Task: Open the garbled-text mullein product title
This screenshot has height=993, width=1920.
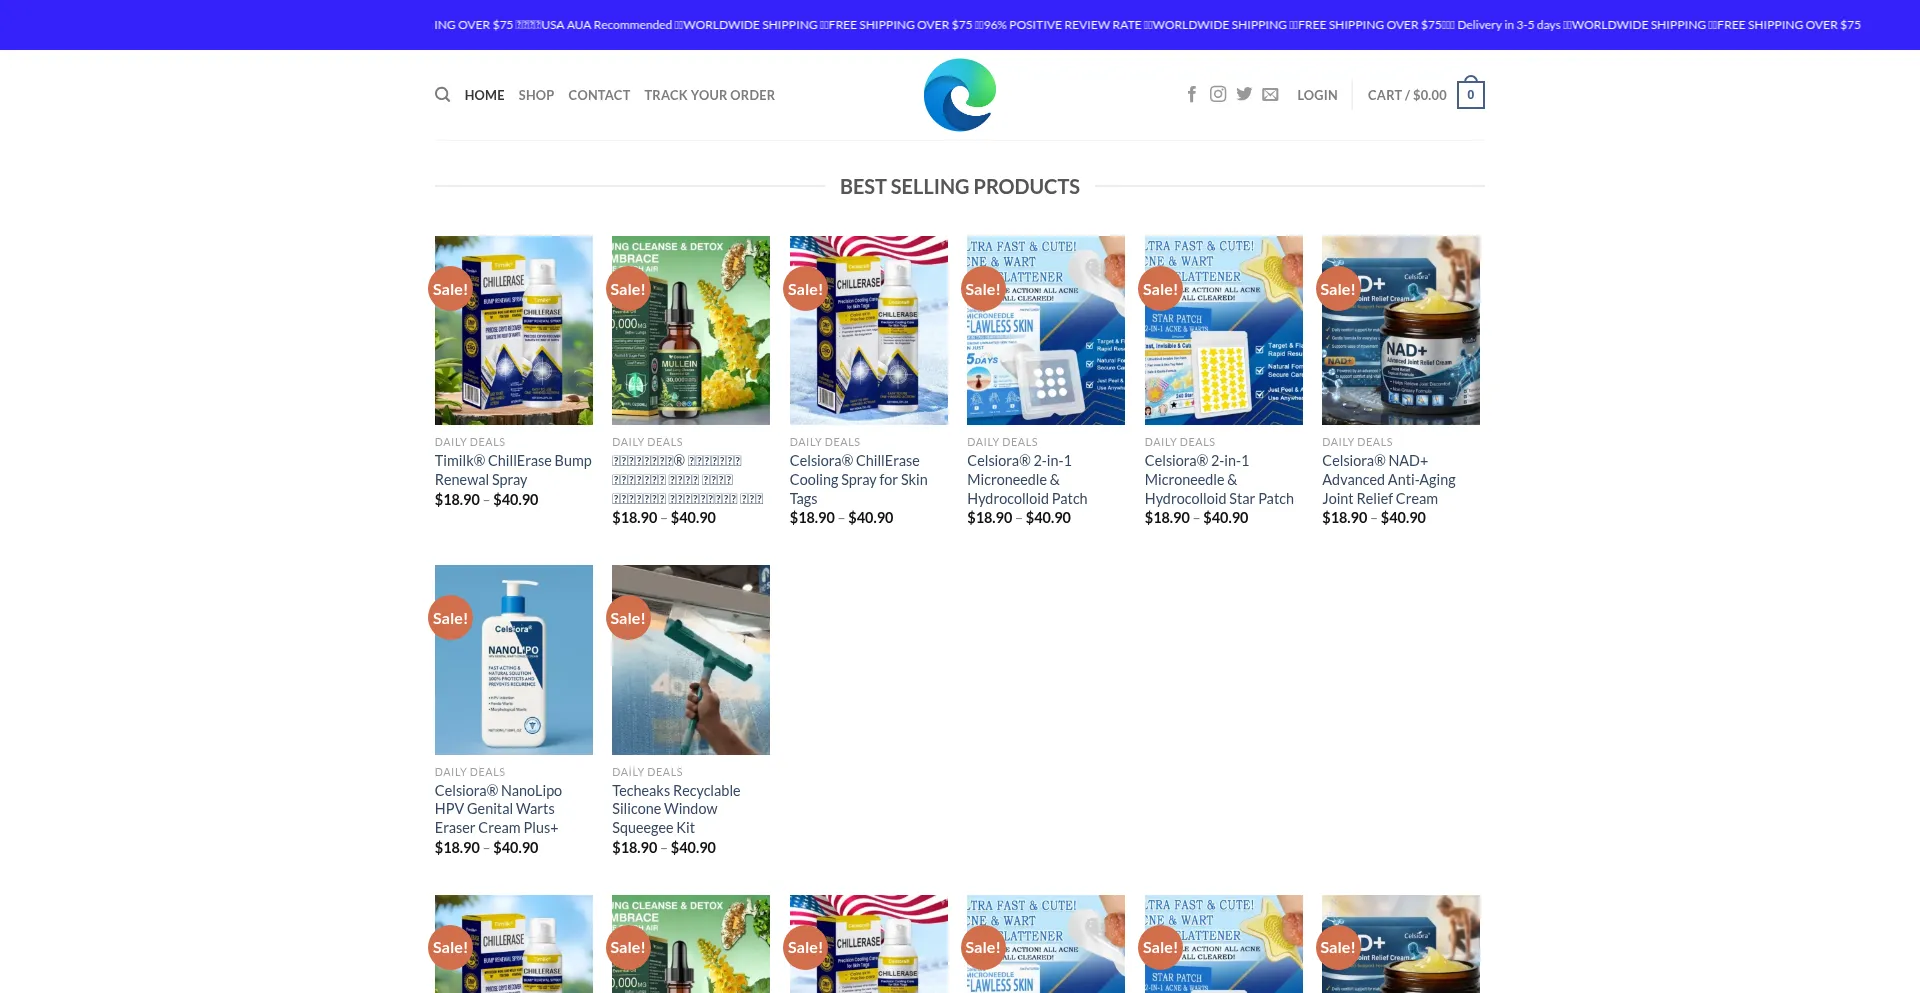Action: click(x=687, y=480)
